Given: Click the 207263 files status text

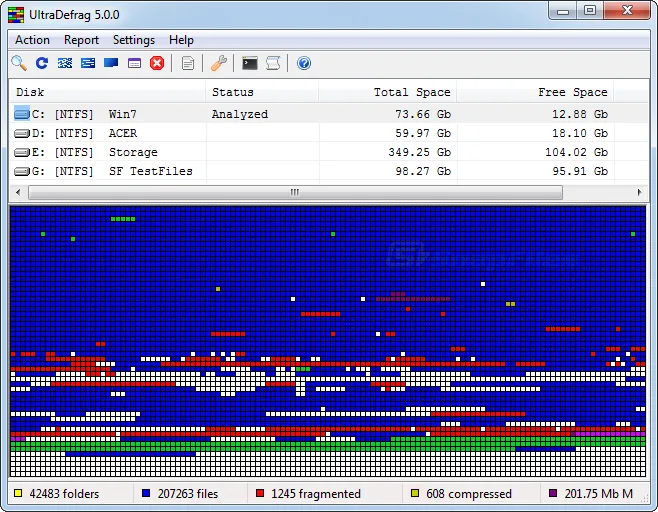Looking at the screenshot, I should pyautogui.click(x=188, y=494).
